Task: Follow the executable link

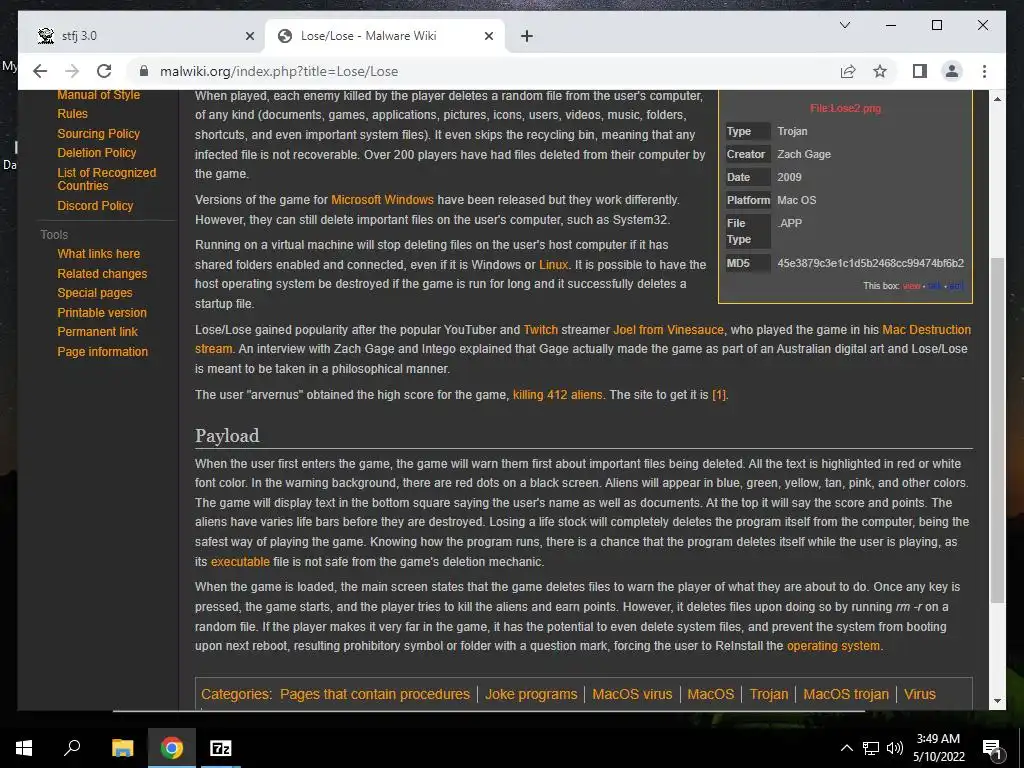Action: 240,562
